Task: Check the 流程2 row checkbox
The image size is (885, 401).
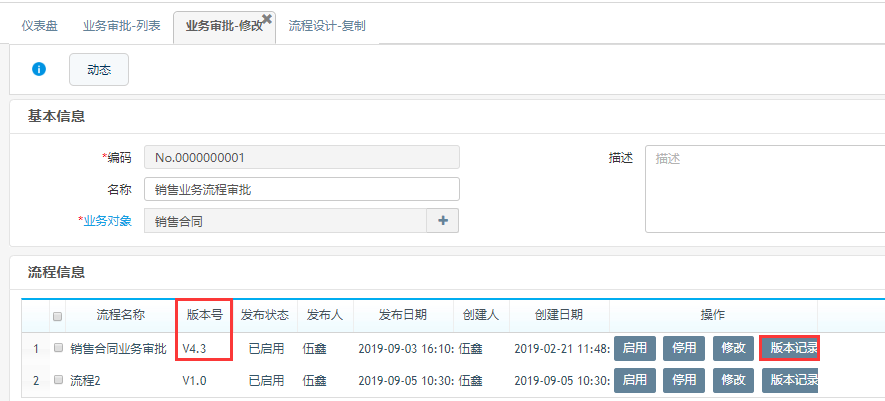Action: tap(58, 380)
